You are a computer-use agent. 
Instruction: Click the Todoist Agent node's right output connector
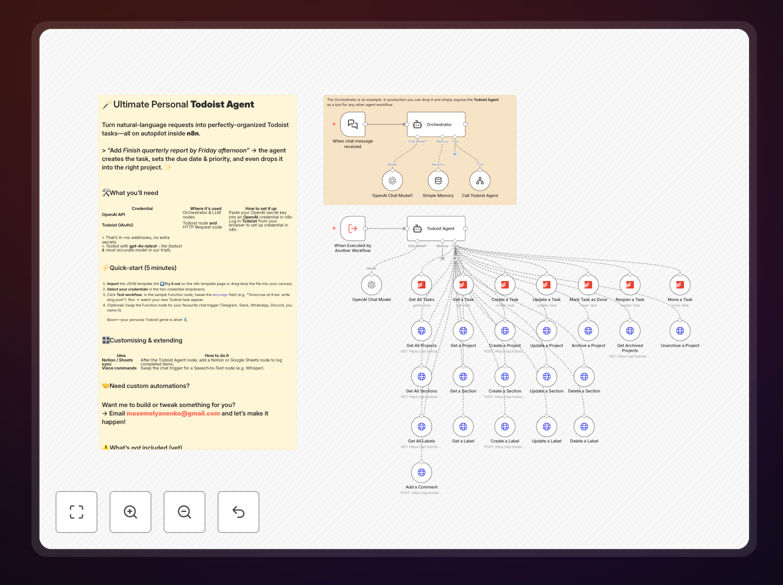coord(465,228)
